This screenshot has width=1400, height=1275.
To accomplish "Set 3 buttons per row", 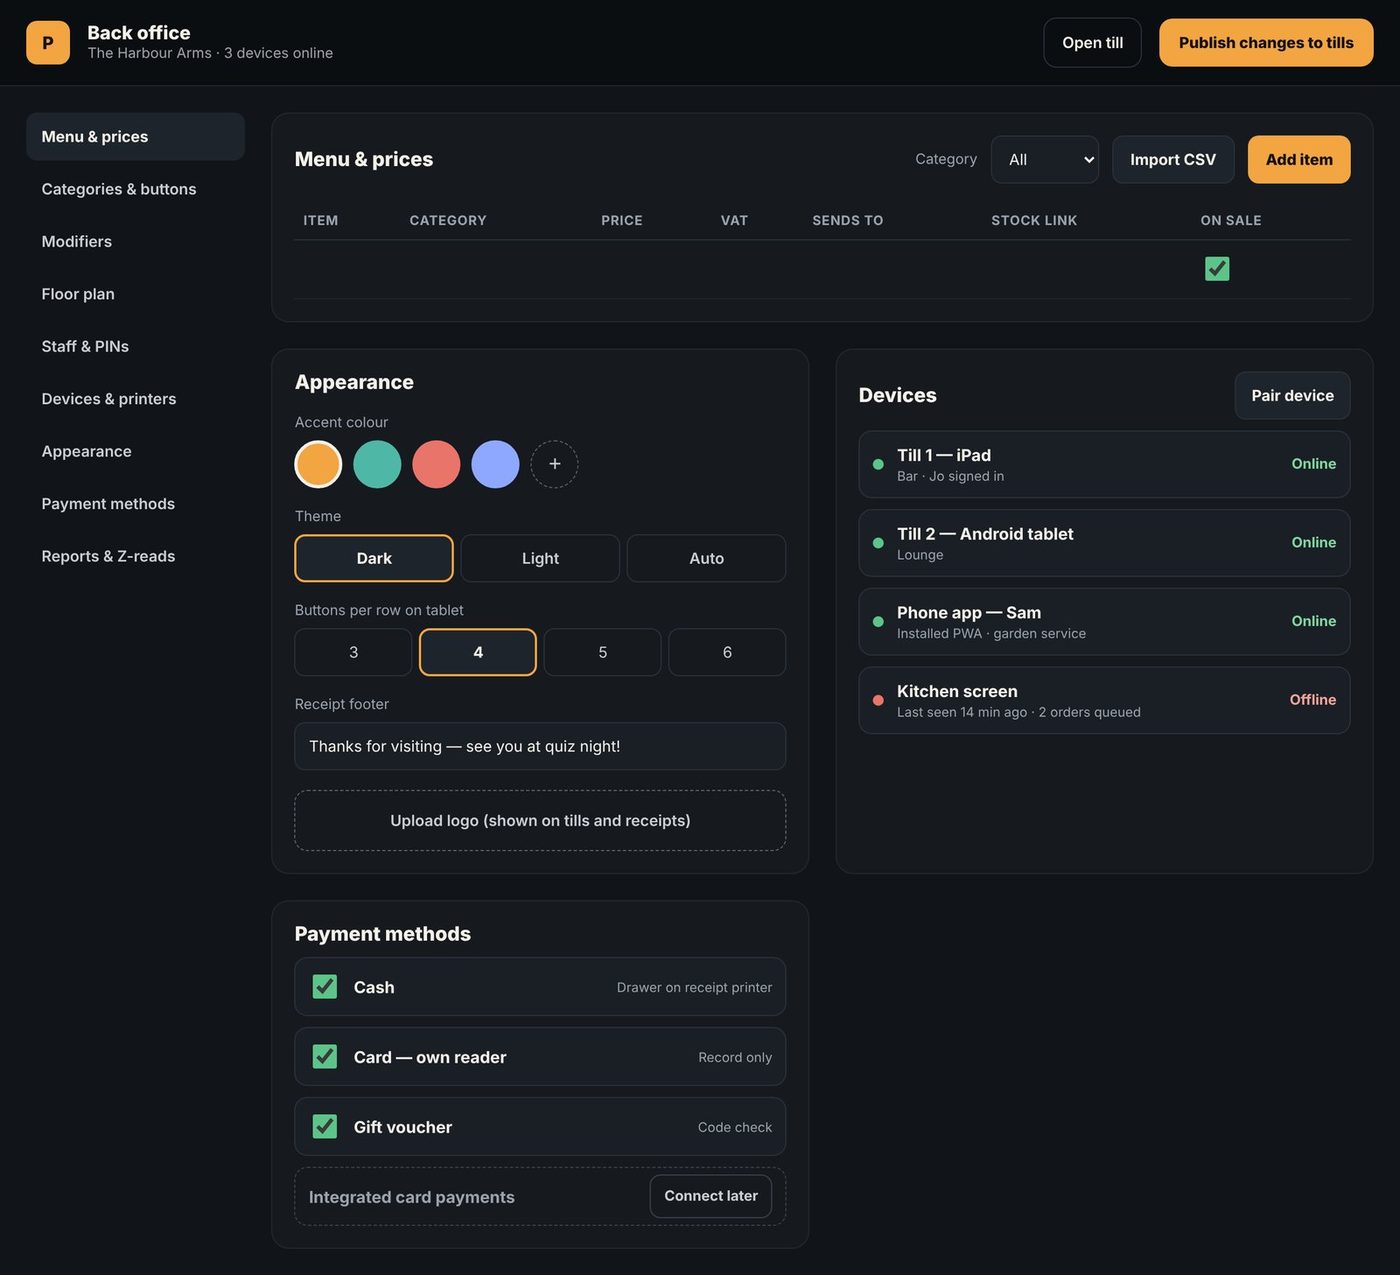I will tap(353, 652).
